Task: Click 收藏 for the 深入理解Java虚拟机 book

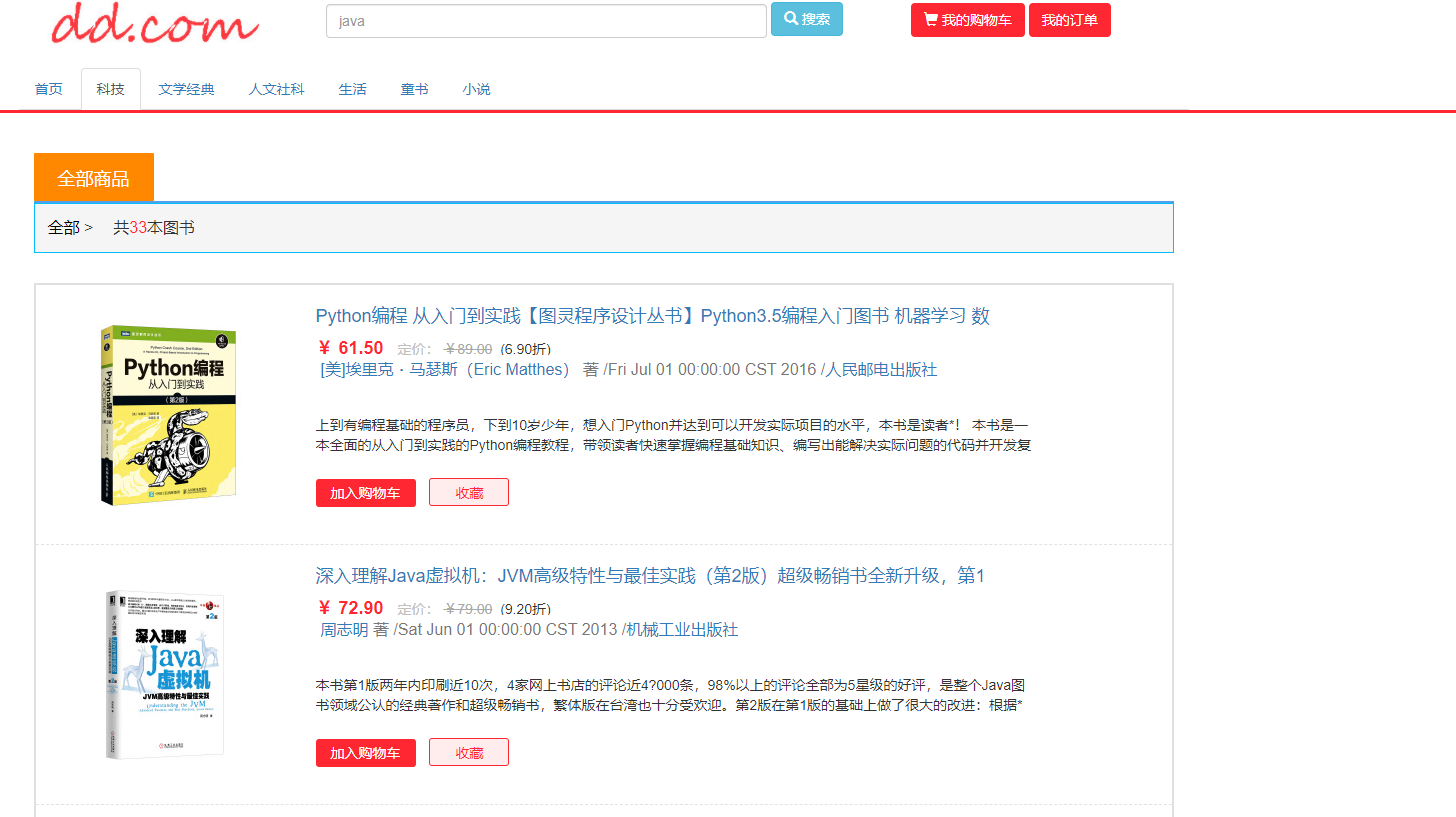Action: point(469,752)
